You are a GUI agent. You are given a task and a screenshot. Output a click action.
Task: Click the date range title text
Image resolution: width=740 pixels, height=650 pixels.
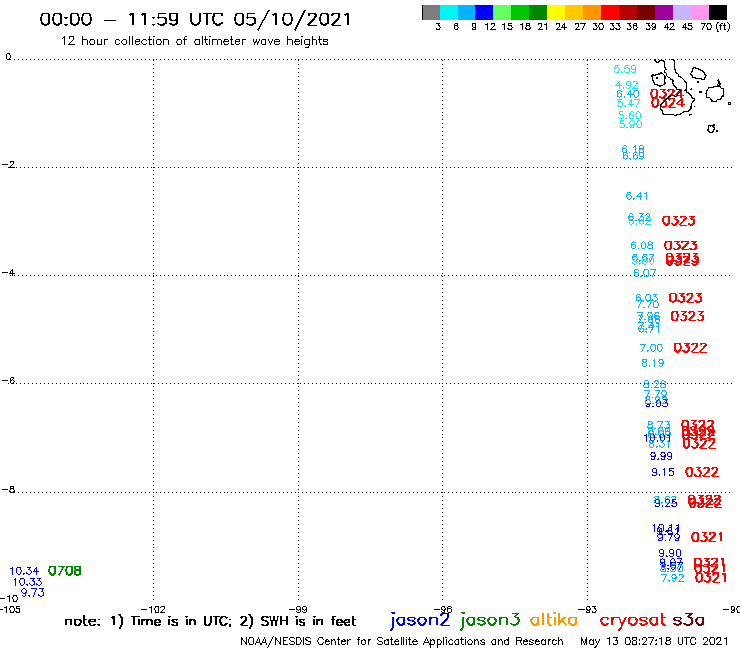[x=195, y=19]
